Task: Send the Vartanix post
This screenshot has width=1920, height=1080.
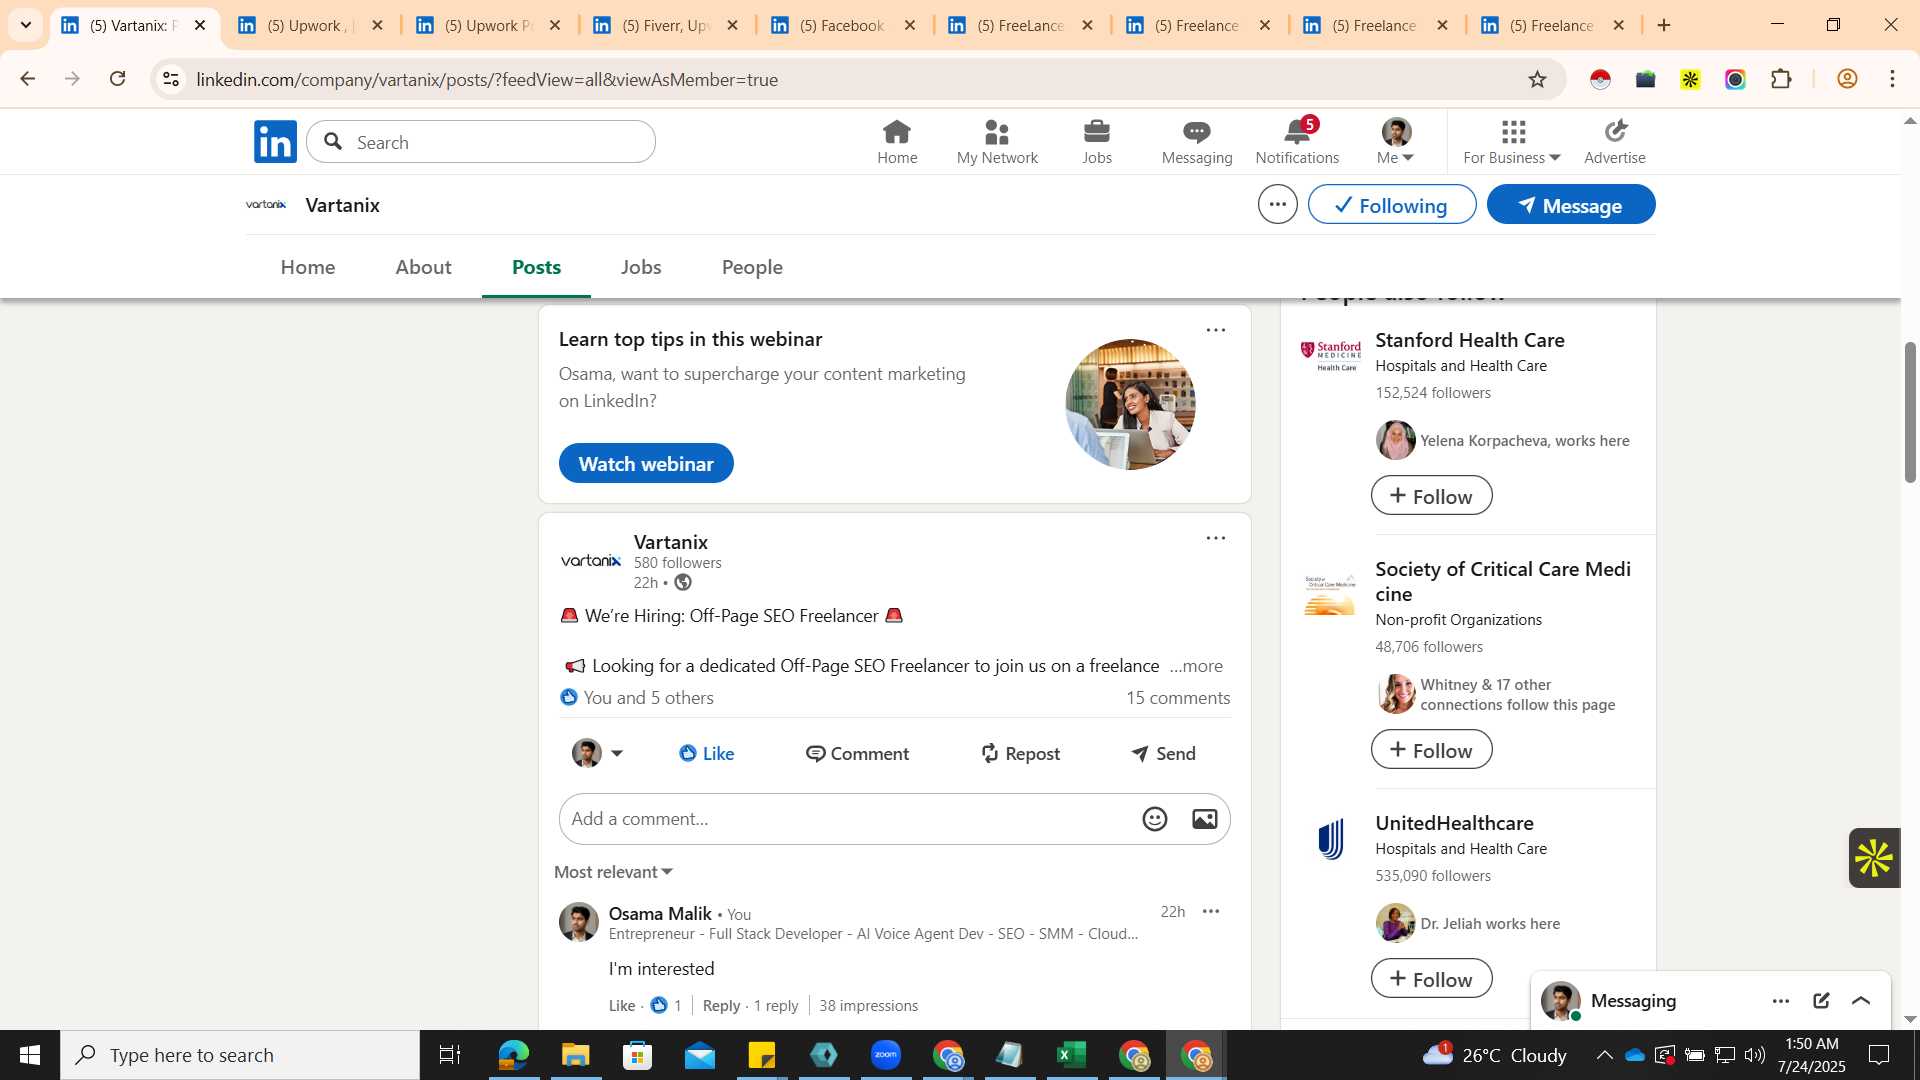Action: pos(1163,754)
